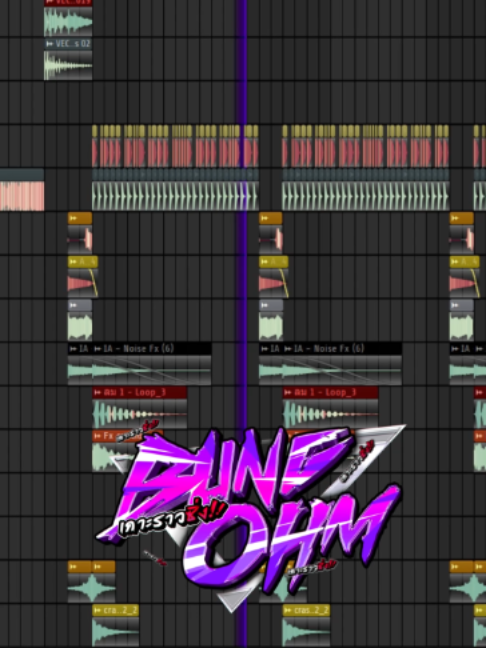Click clip menu icon of cra..2_2 clip

coord(98,610)
